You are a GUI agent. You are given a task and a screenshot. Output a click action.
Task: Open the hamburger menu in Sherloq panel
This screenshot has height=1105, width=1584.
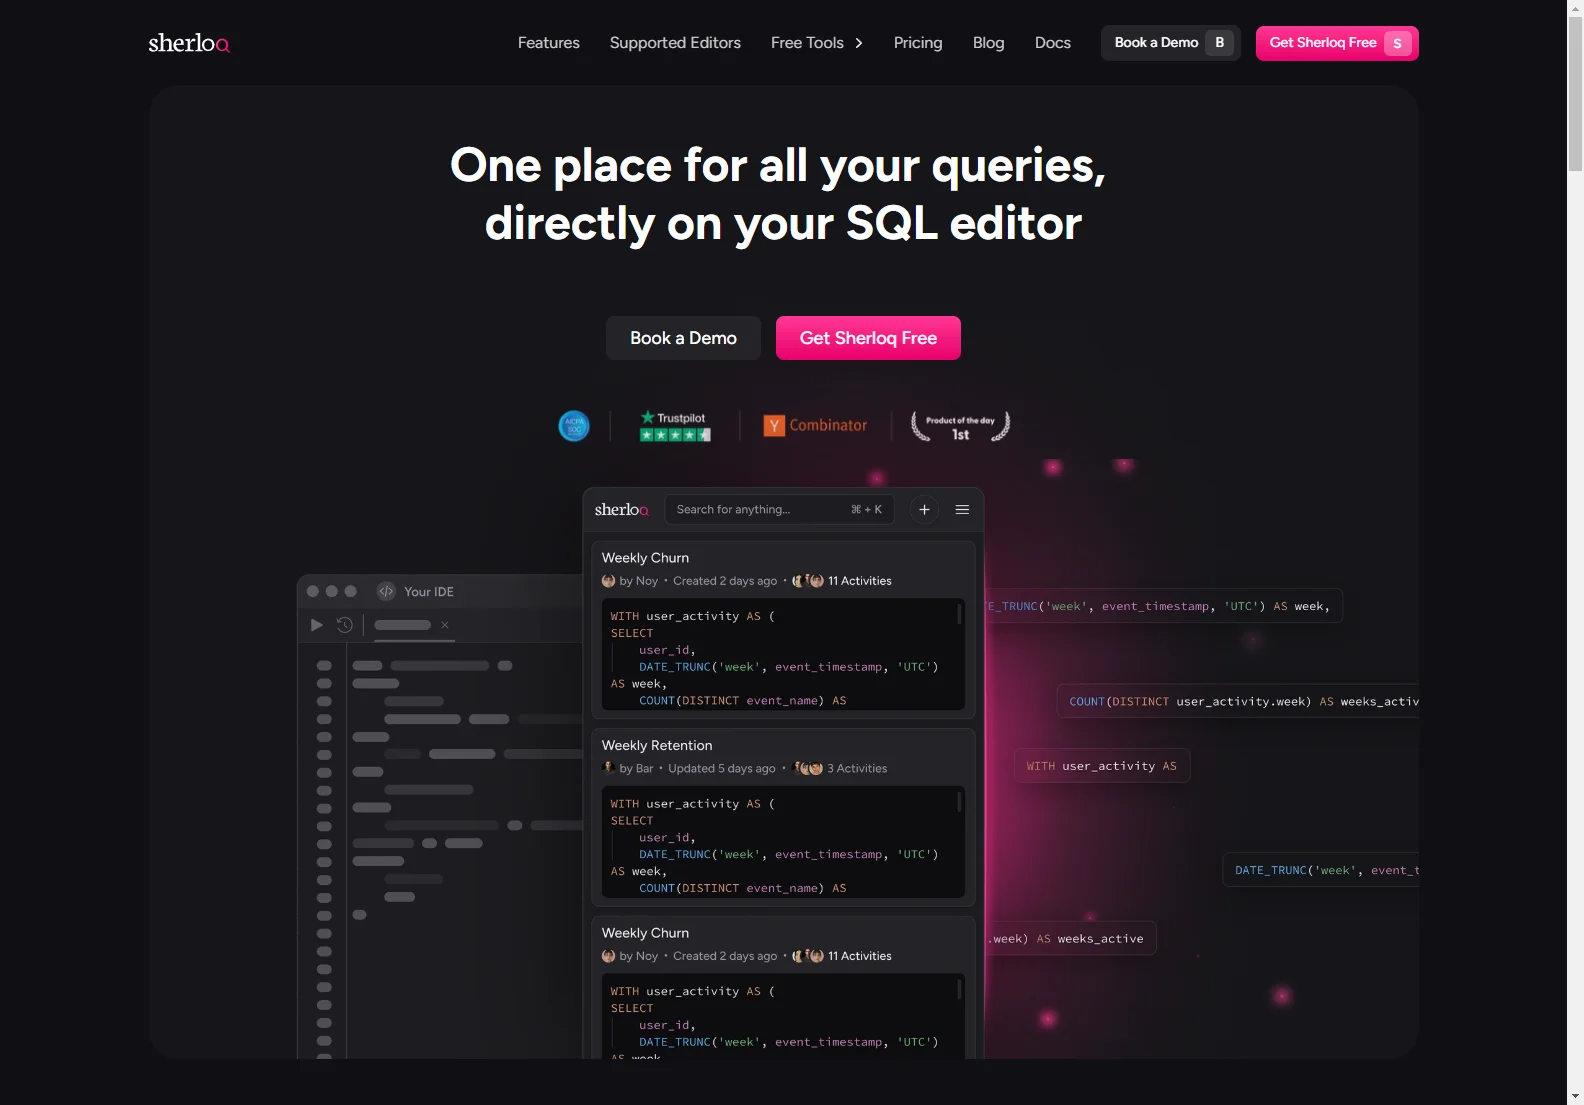pos(962,510)
